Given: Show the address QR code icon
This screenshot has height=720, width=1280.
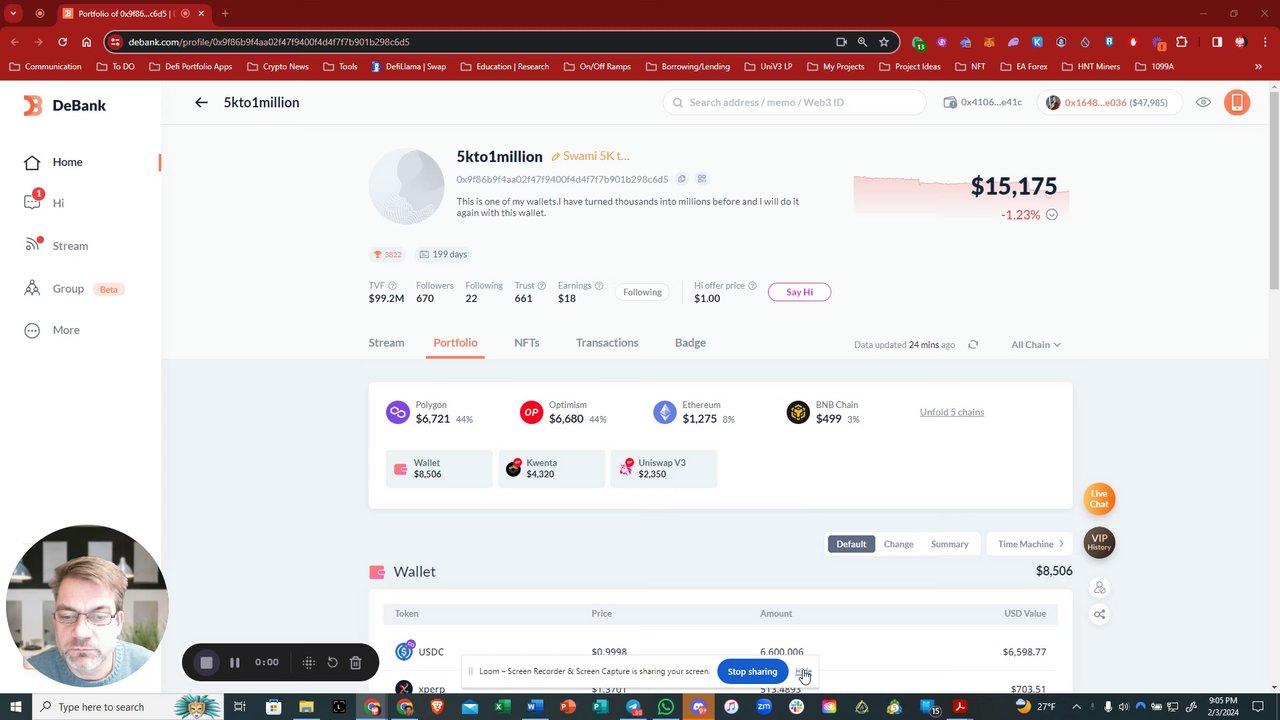Looking at the screenshot, I should tap(702, 179).
